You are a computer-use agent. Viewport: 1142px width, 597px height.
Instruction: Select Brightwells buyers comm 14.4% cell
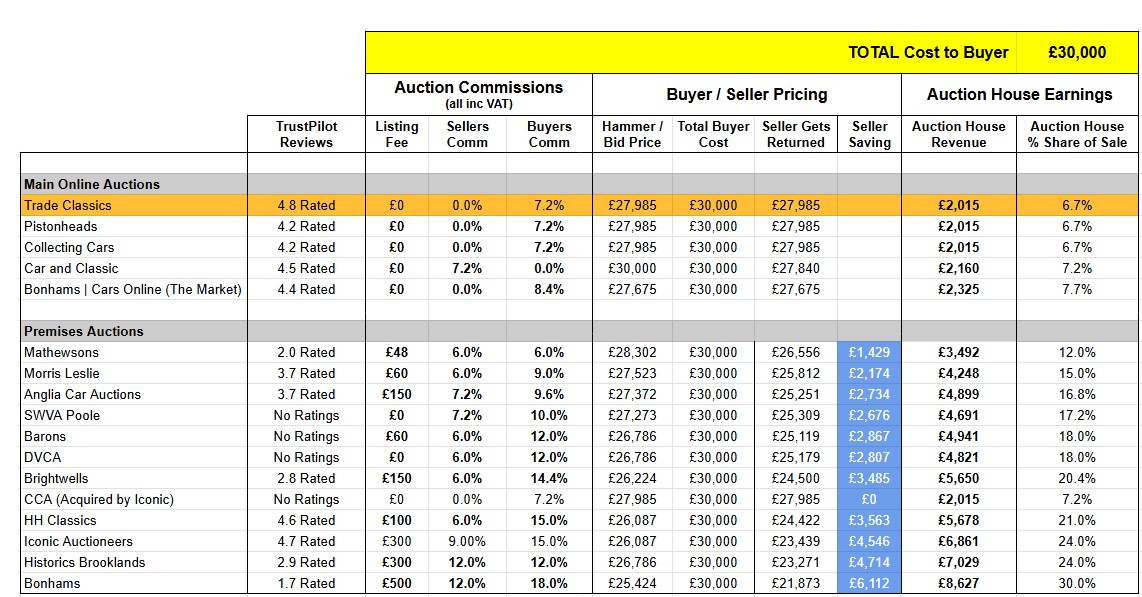pos(549,478)
